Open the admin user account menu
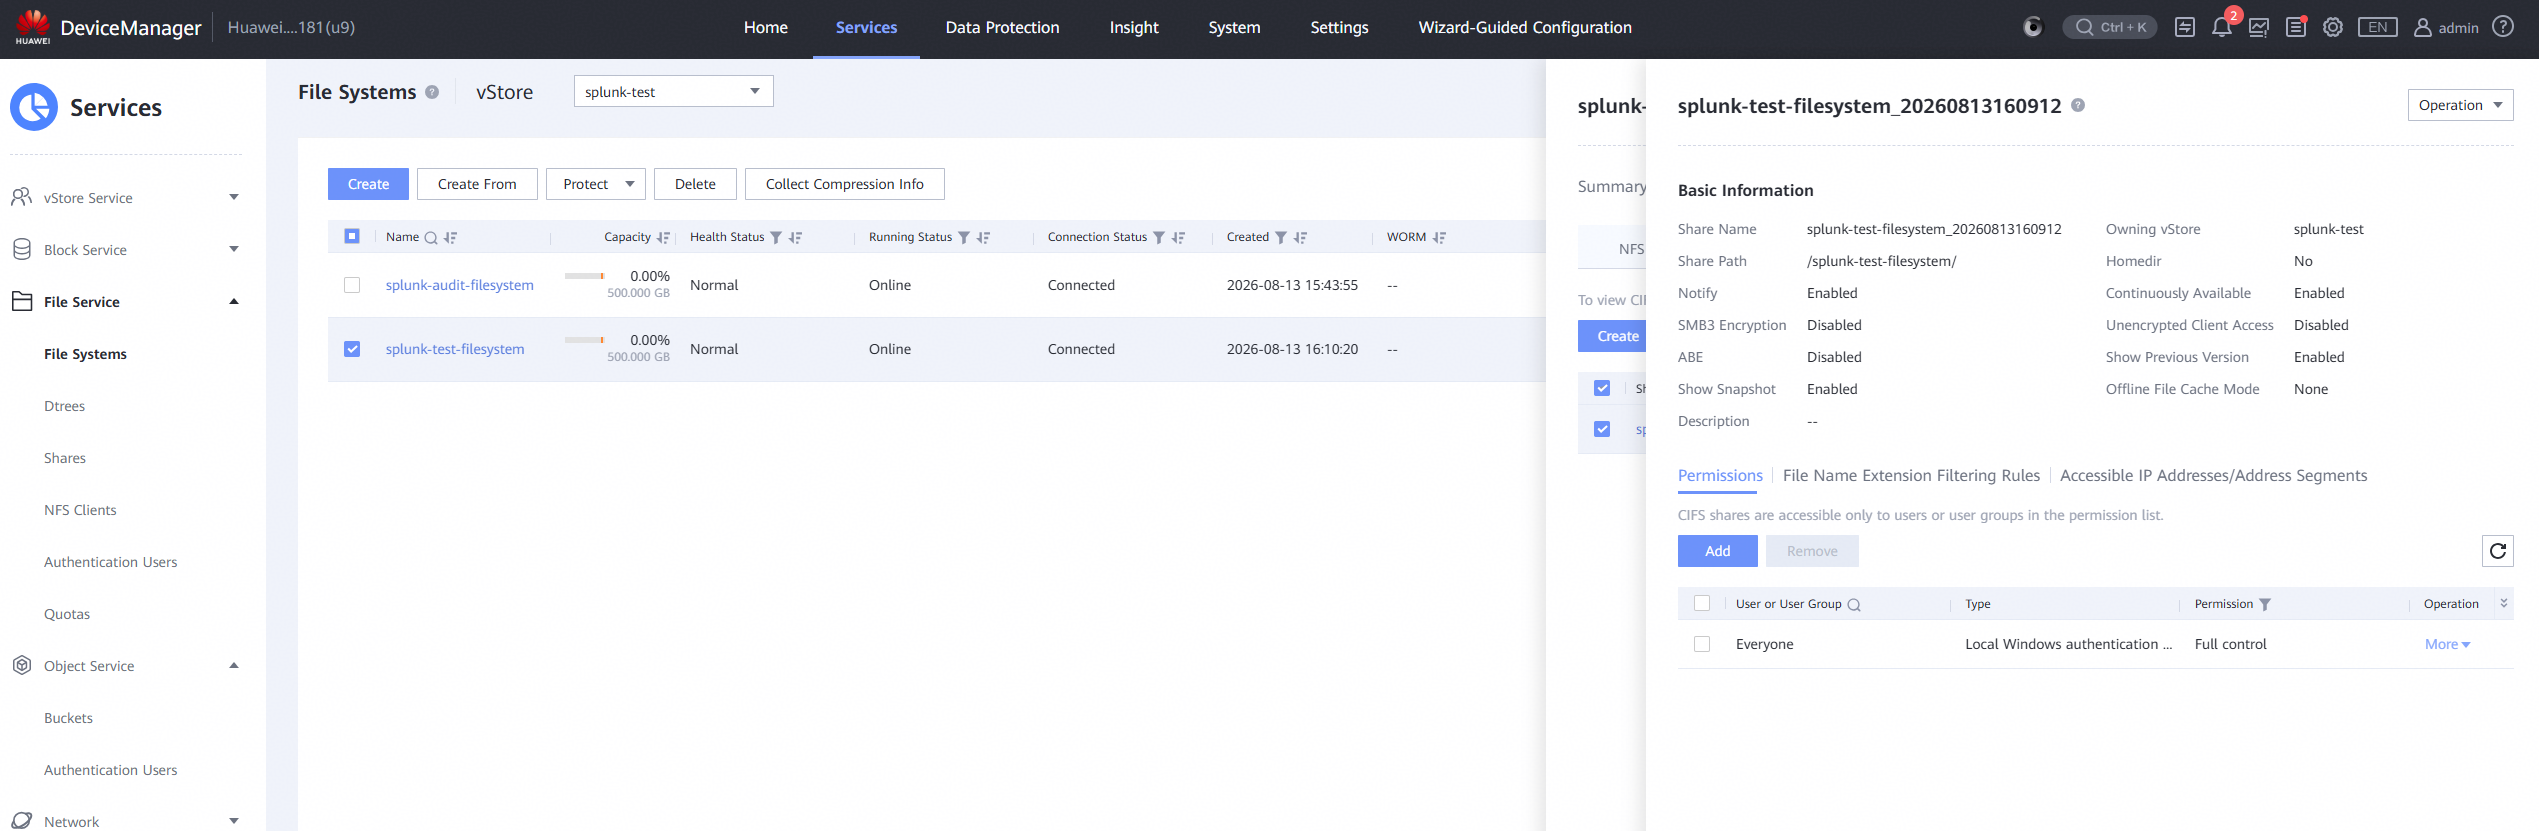2539x831 pixels. point(2446,27)
